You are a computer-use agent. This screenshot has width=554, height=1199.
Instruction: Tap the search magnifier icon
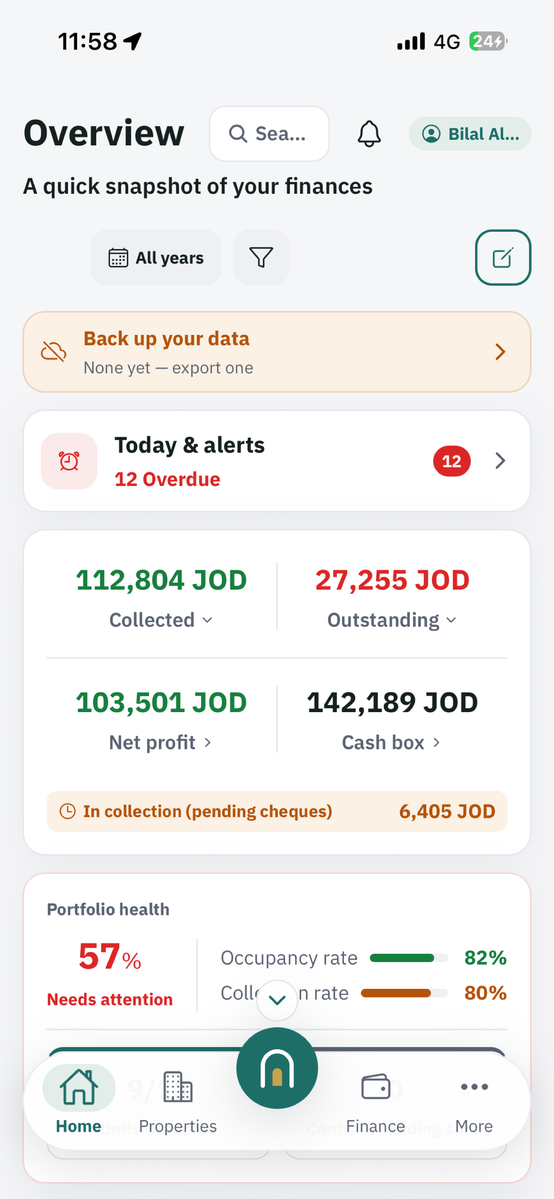pyautogui.click(x=238, y=134)
